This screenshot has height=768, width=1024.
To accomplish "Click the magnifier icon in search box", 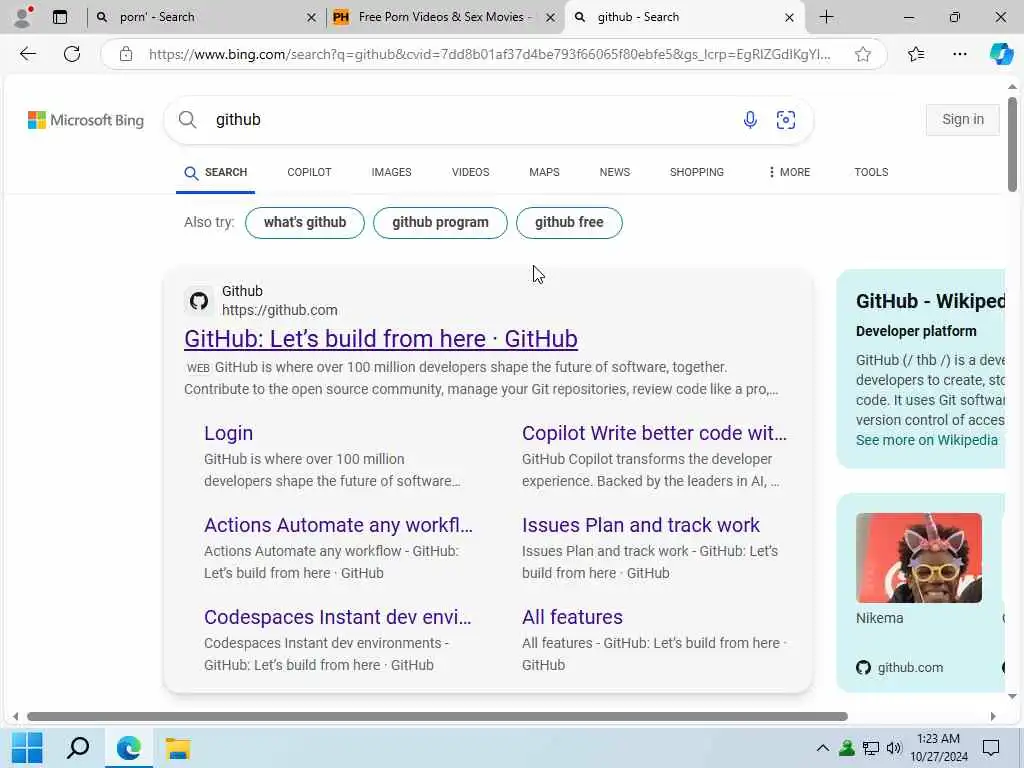I will pyautogui.click(x=187, y=120).
